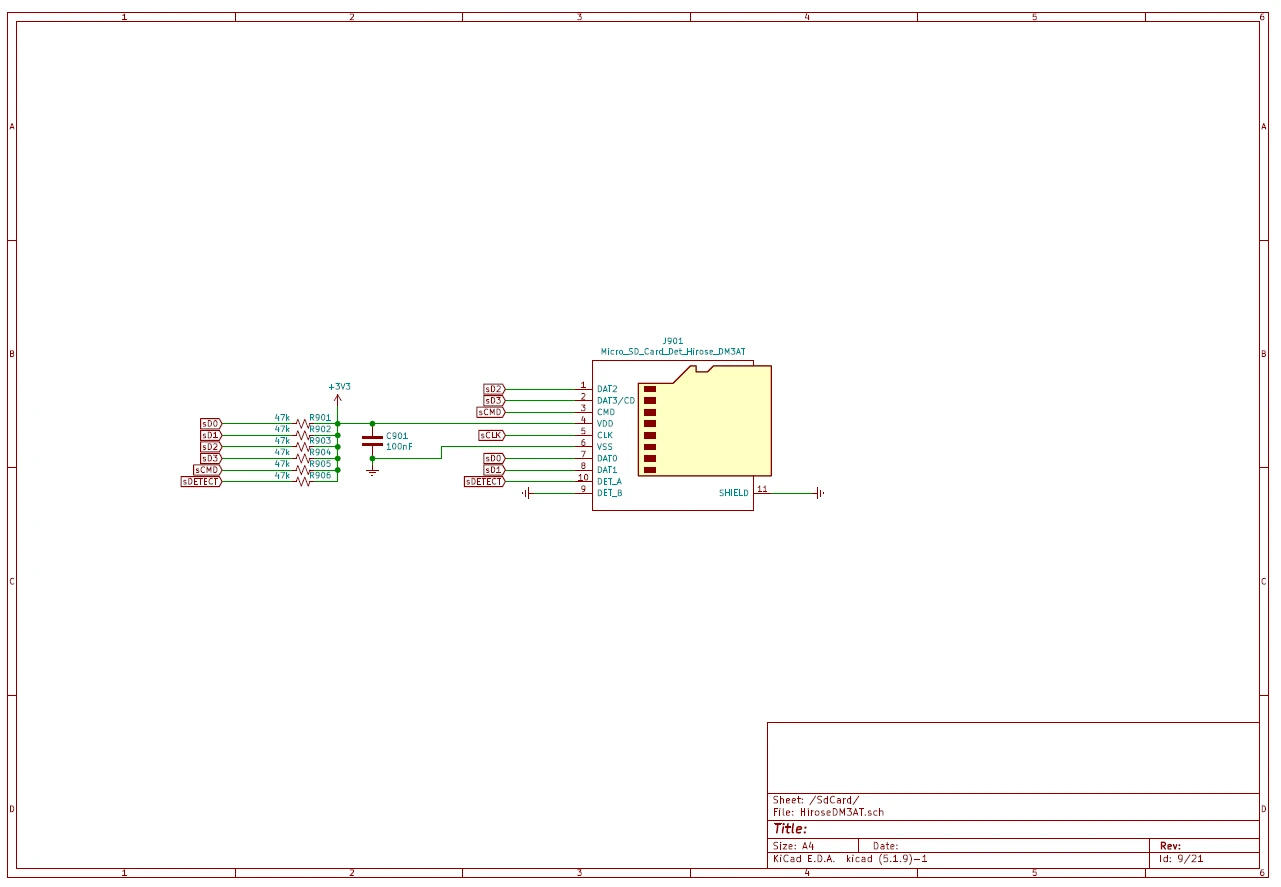This screenshot has height=887, width=1281.
Task: Click the Size: A4 field
Action: (793, 846)
